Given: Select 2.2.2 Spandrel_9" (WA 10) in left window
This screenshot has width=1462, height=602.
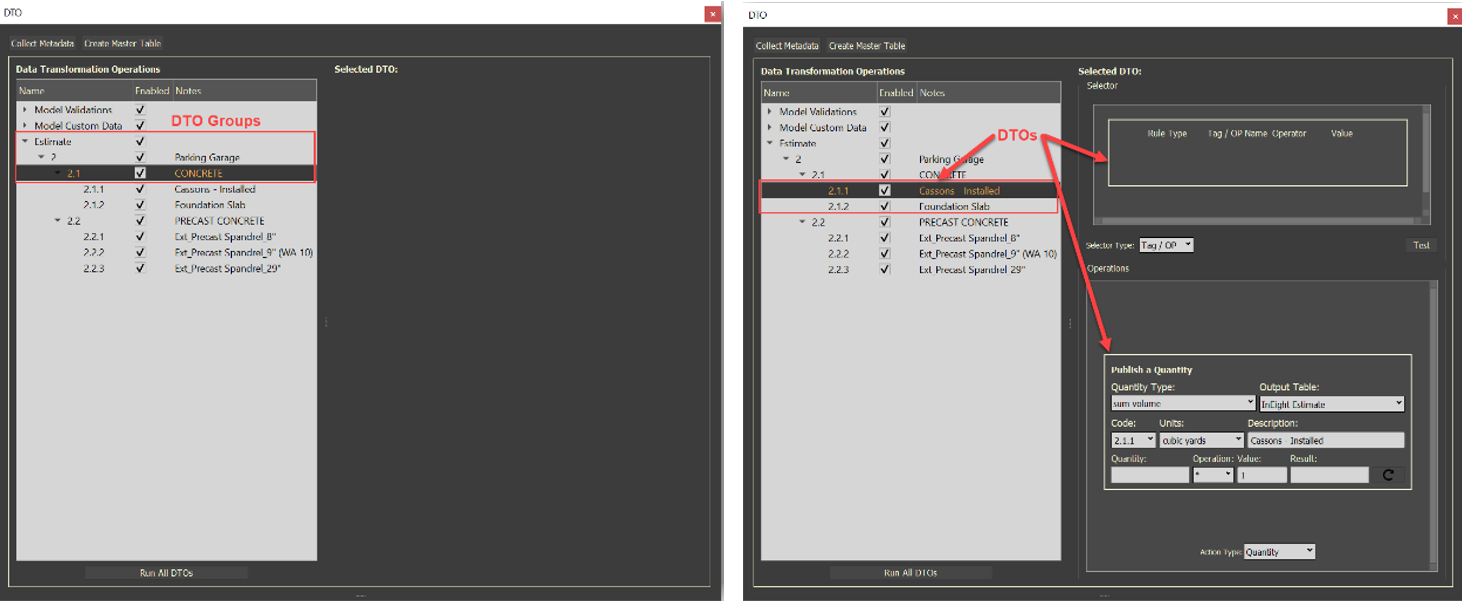Looking at the screenshot, I should (x=166, y=253).
